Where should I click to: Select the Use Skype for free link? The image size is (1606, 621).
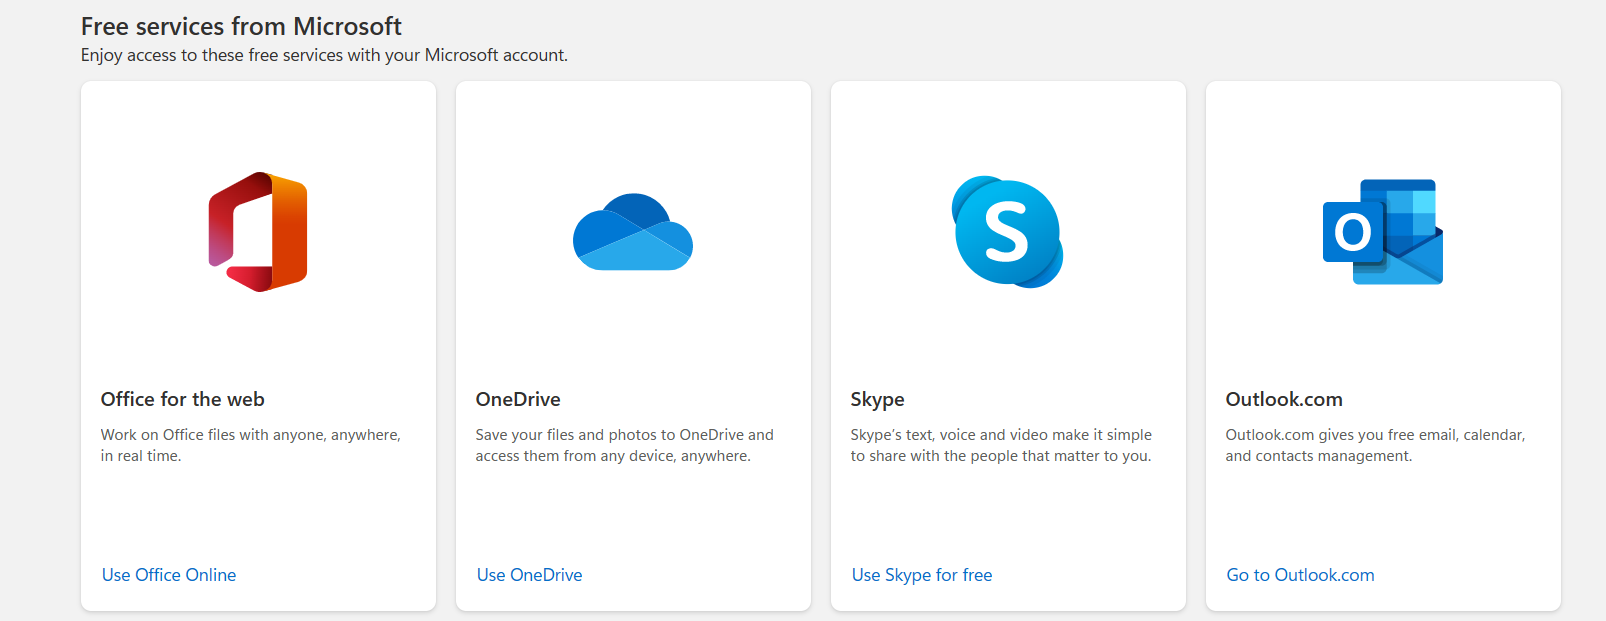[921, 575]
